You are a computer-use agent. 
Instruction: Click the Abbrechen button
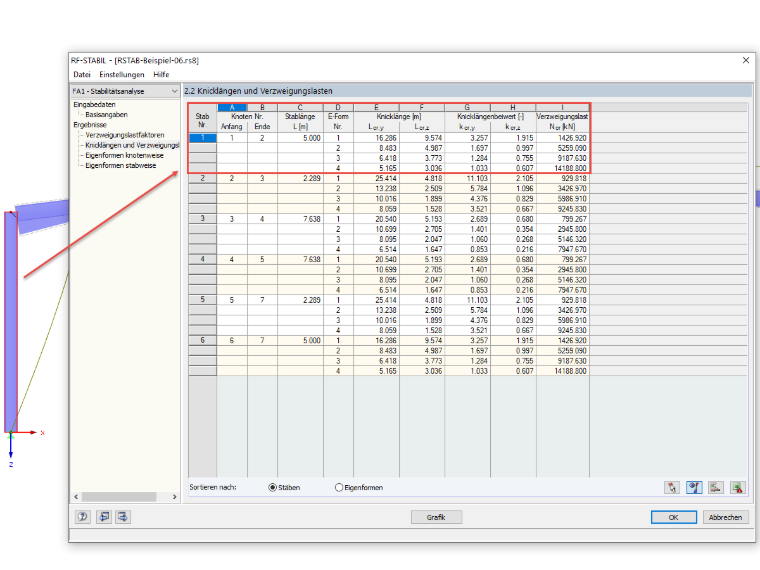click(x=725, y=517)
